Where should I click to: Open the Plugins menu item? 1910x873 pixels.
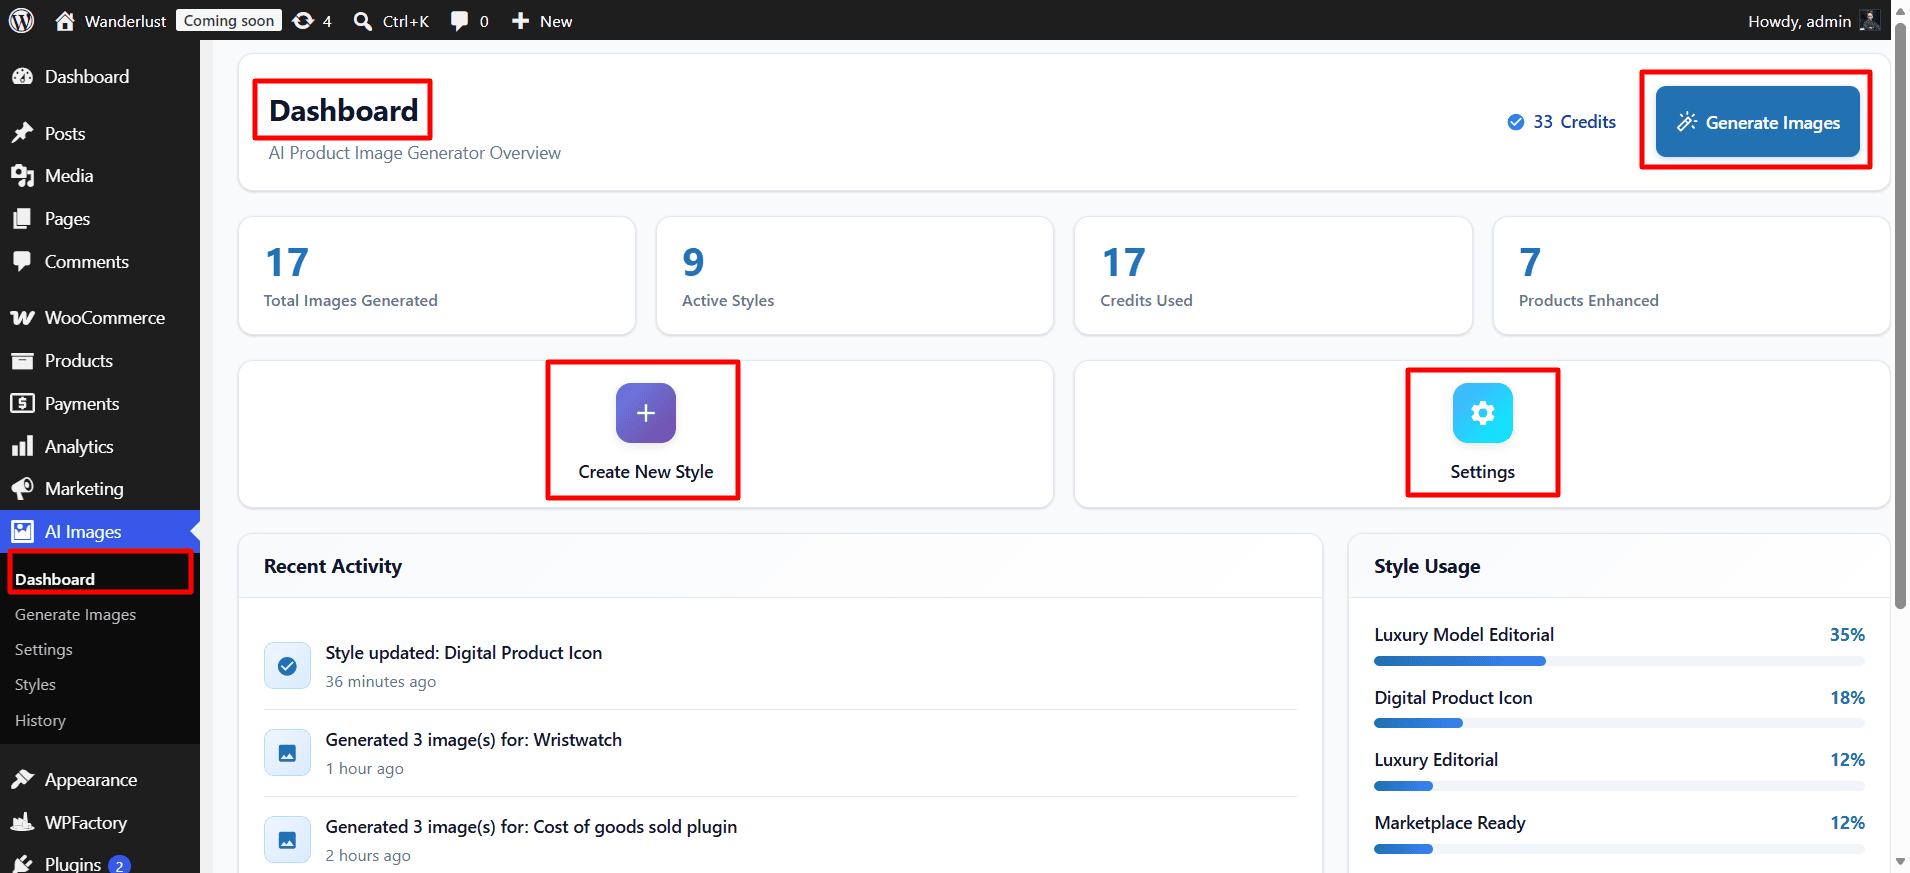(100, 864)
